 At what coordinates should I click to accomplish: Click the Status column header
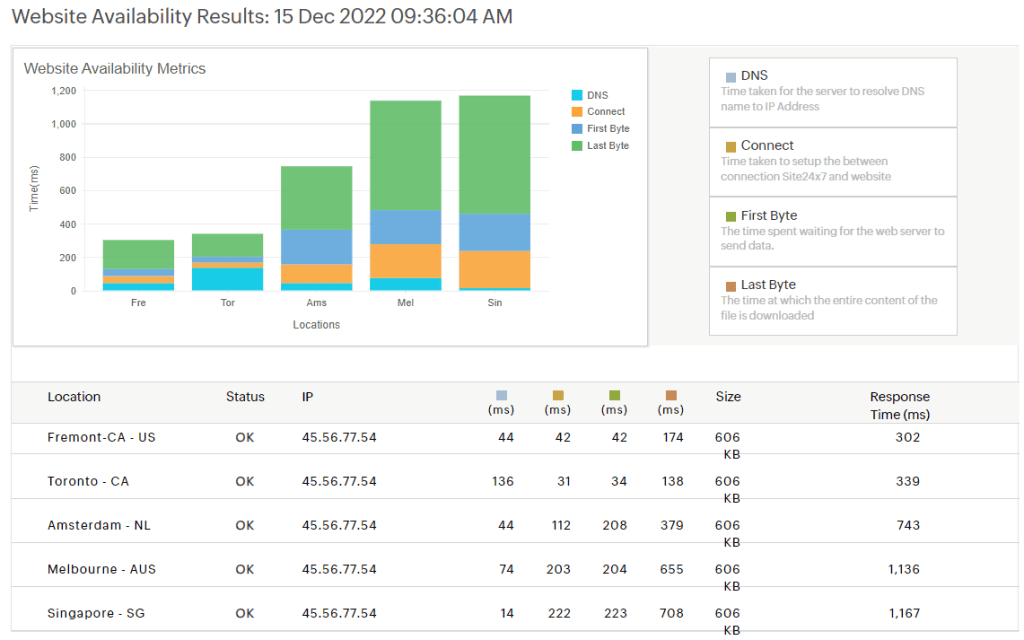click(245, 397)
